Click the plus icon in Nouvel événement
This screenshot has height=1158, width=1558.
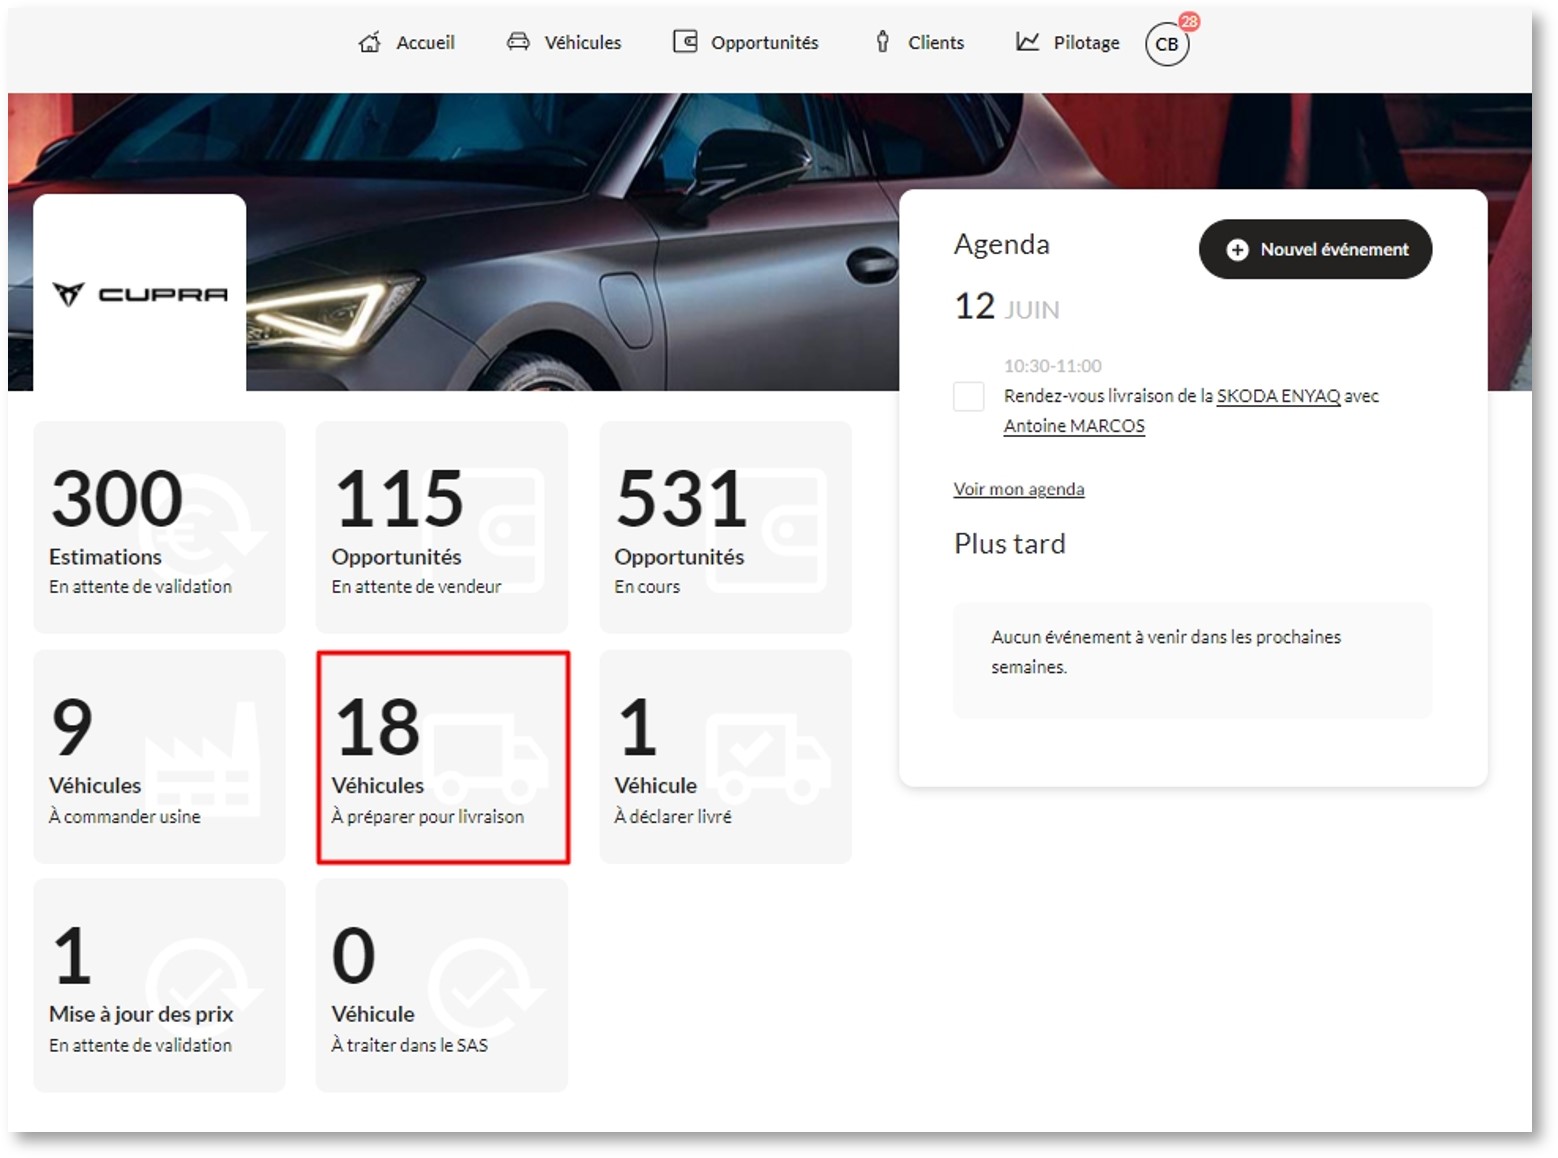click(x=1237, y=250)
